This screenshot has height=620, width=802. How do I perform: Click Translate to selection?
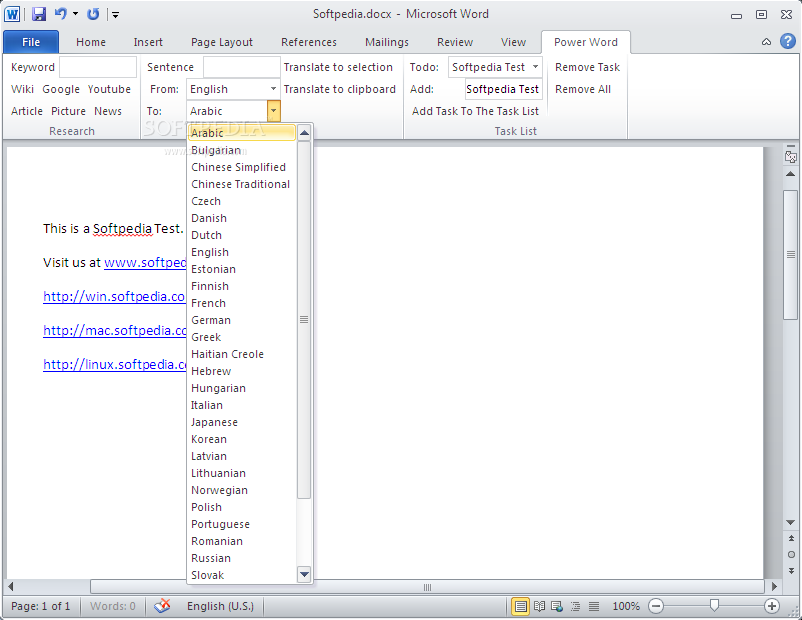click(x=338, y=67)
